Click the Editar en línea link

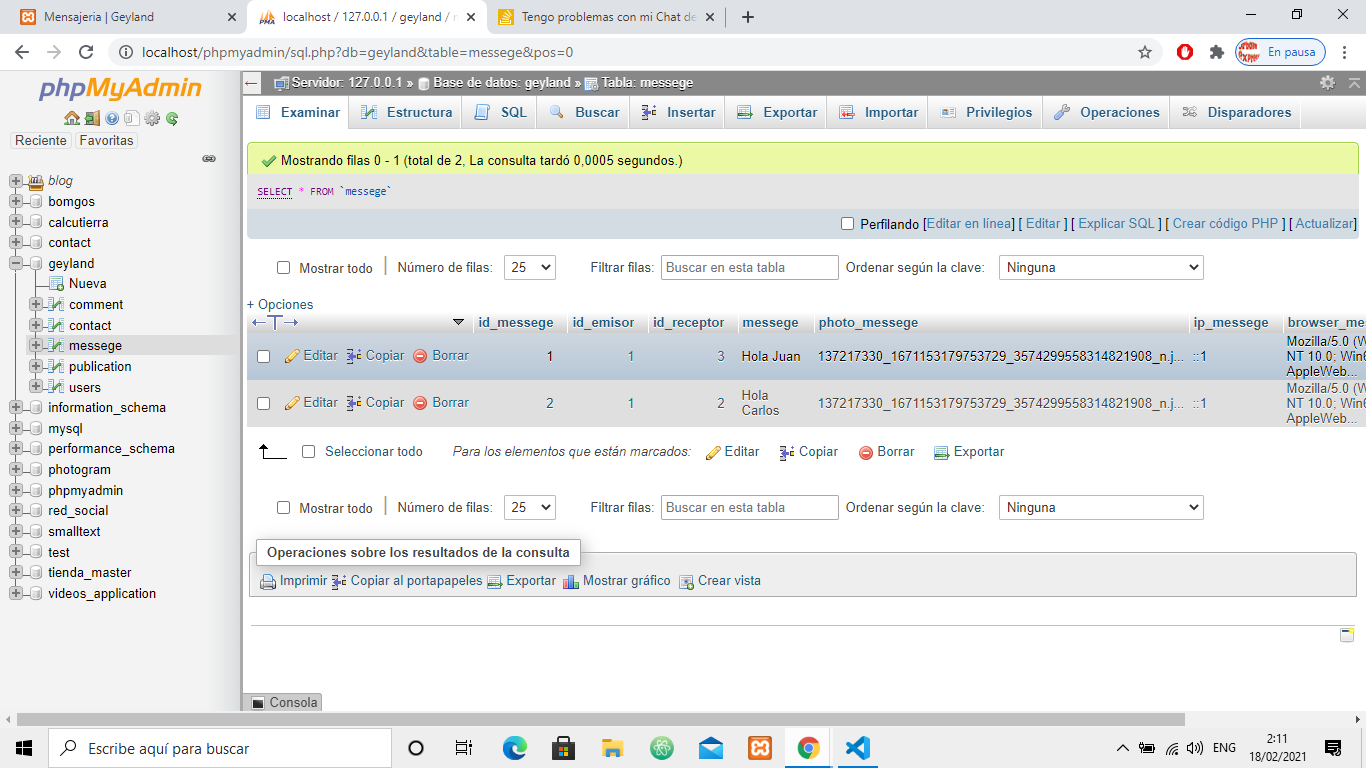click(x=970, y=224)
